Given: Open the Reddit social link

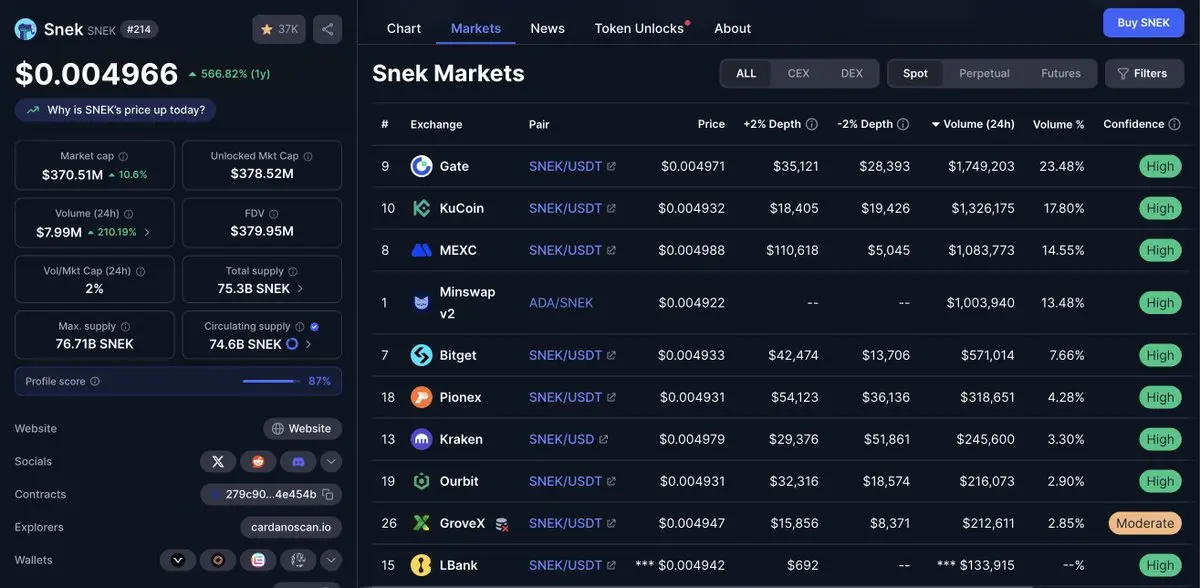Looking at the screenshot, I should 258,461.
